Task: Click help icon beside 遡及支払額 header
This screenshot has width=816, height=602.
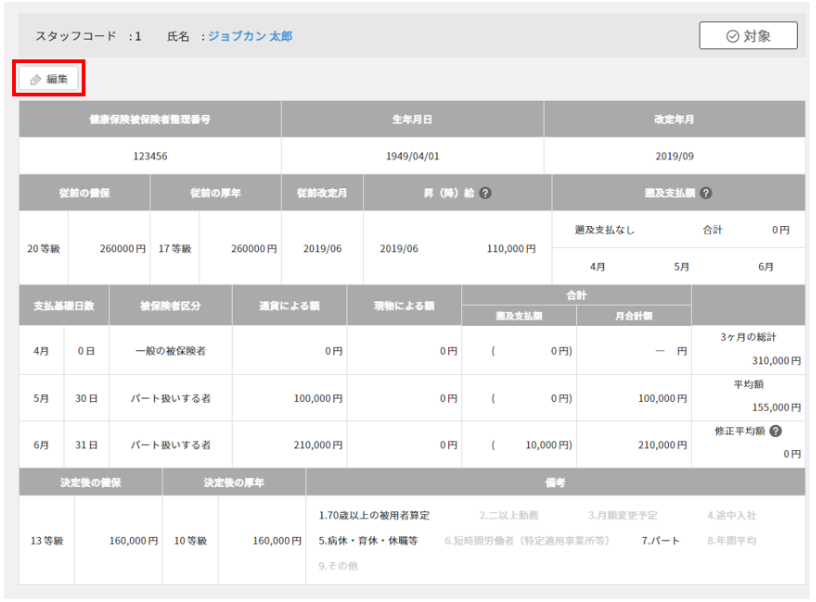Action: (x=706, y=193)
